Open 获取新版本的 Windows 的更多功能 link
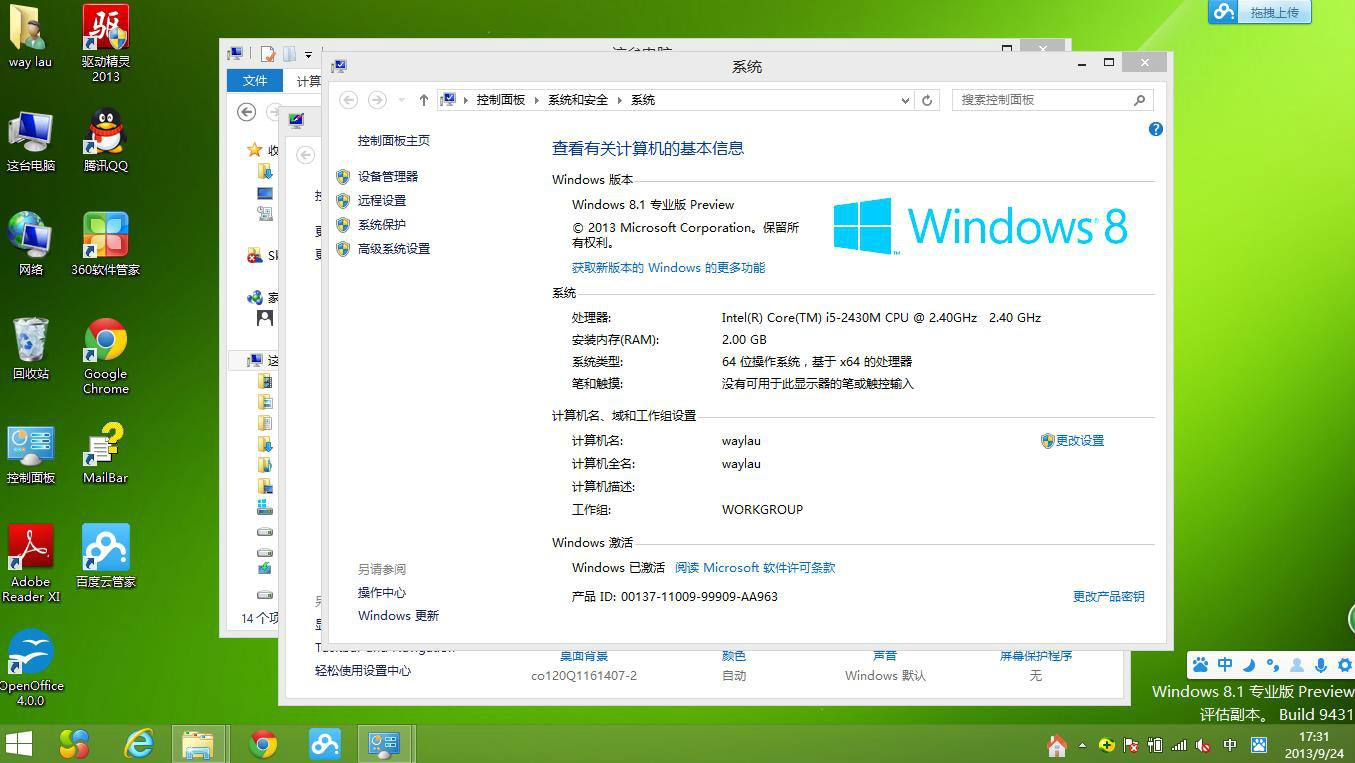This screenshot has width=1355, height=763. (x=667, y=267)
